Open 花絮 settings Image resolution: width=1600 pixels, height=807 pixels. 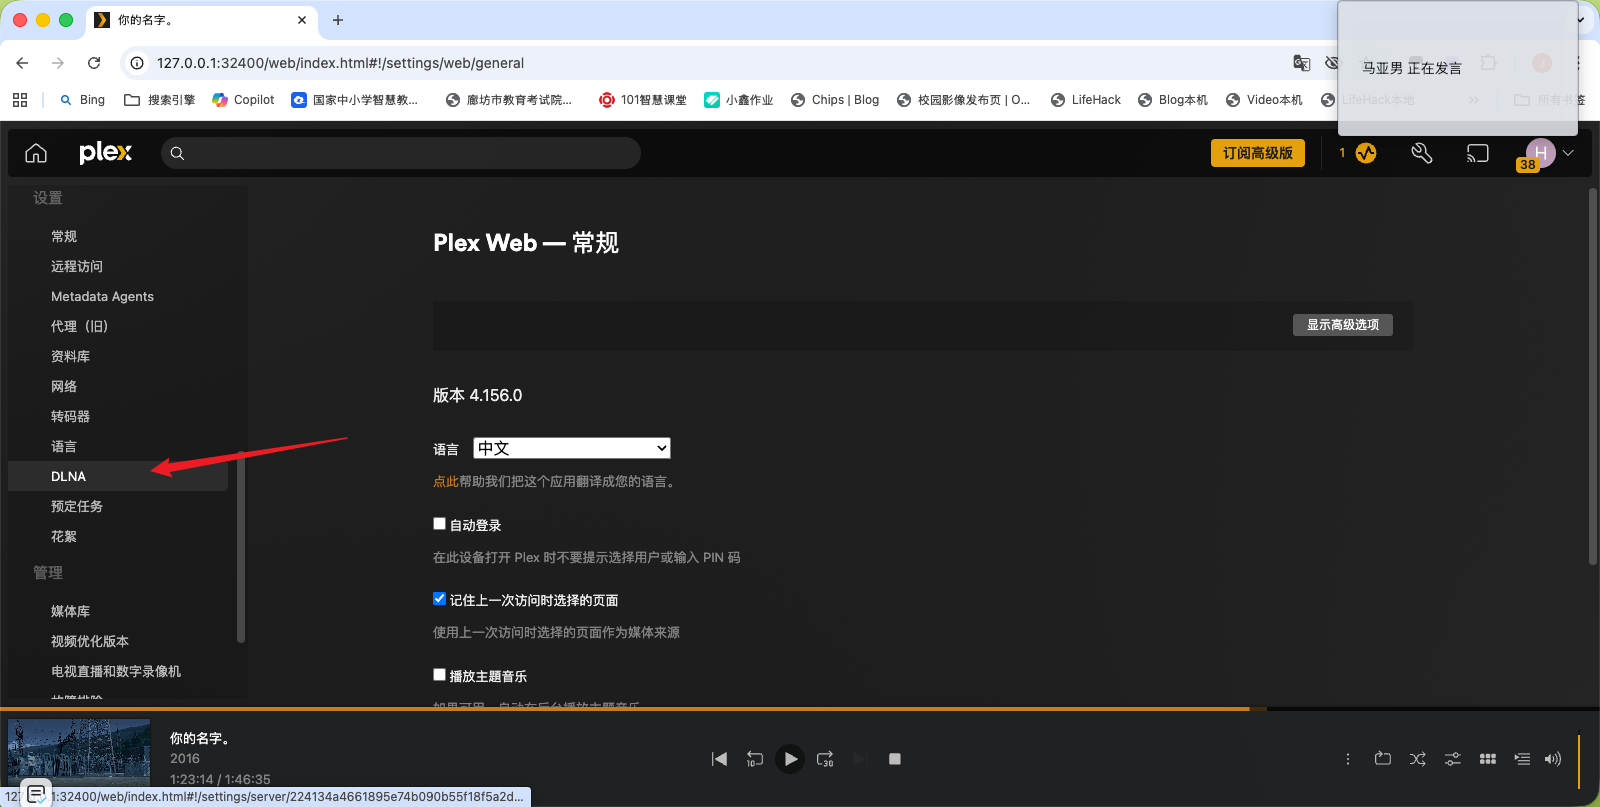64,536
